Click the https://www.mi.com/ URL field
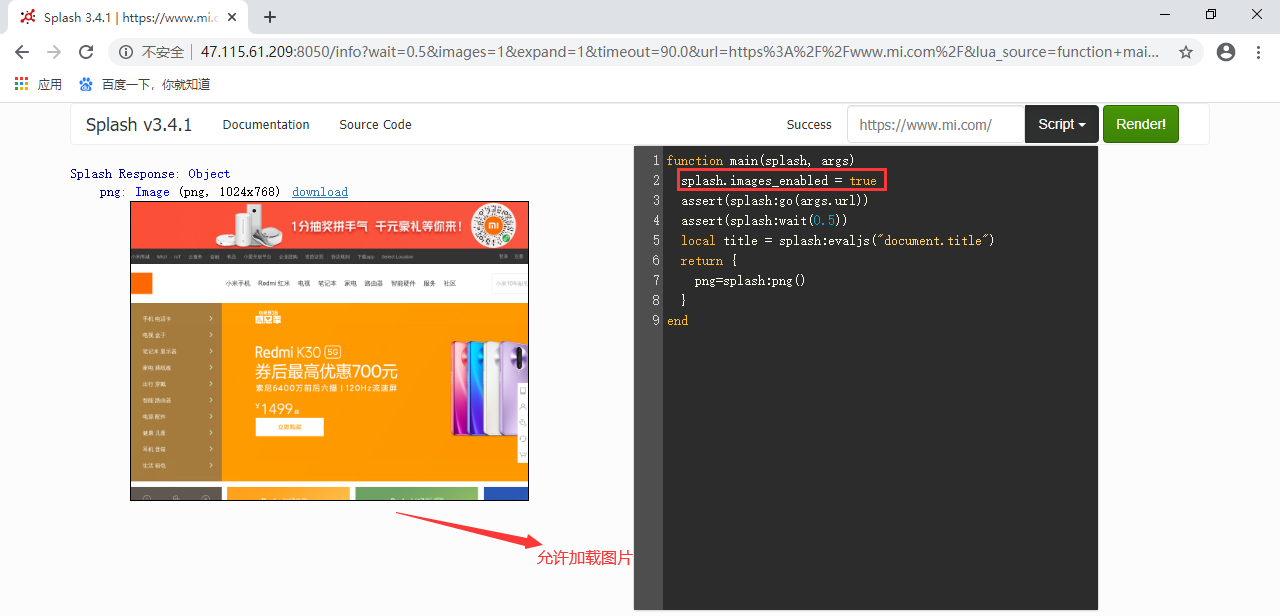 coord(936,125)
